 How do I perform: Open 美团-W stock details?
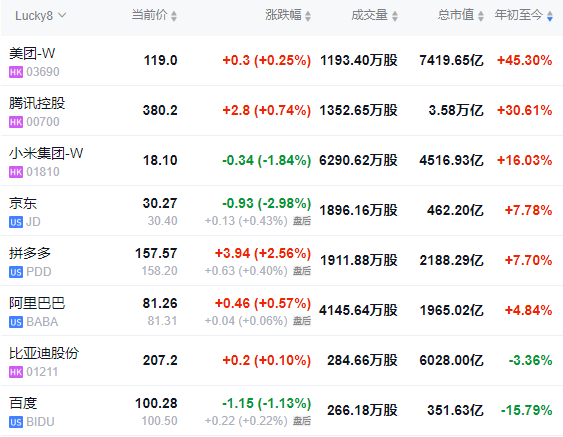click(282, 61)
